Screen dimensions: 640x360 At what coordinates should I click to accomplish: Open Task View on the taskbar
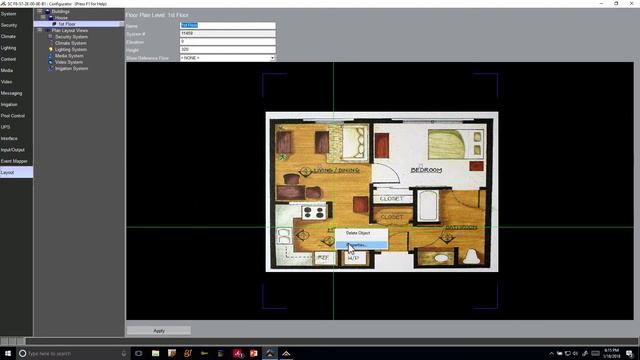[x=139, y=353]
